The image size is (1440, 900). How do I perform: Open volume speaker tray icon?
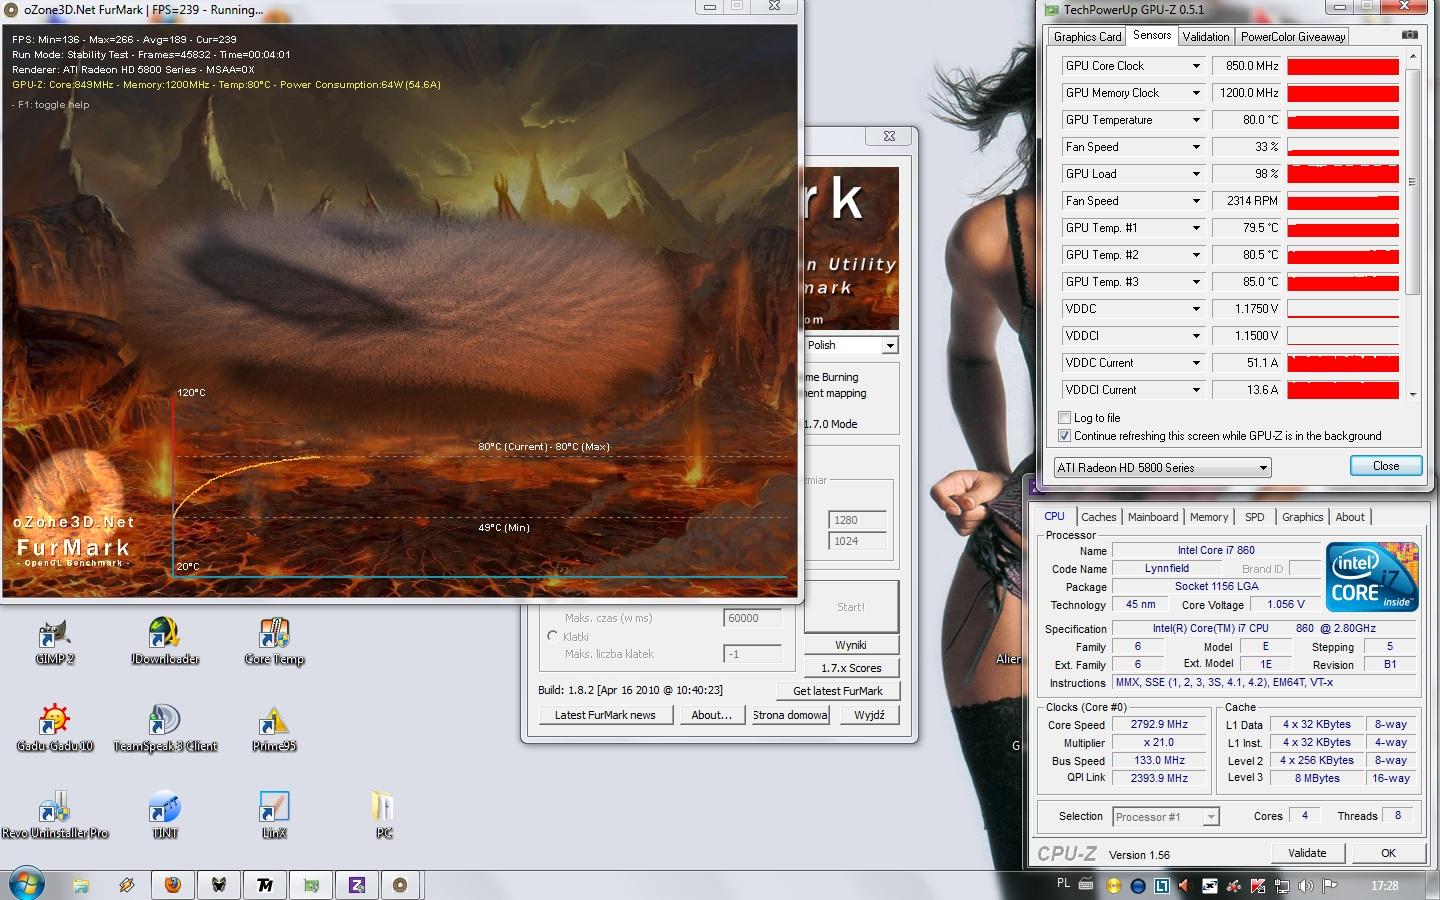(1305, 886)
